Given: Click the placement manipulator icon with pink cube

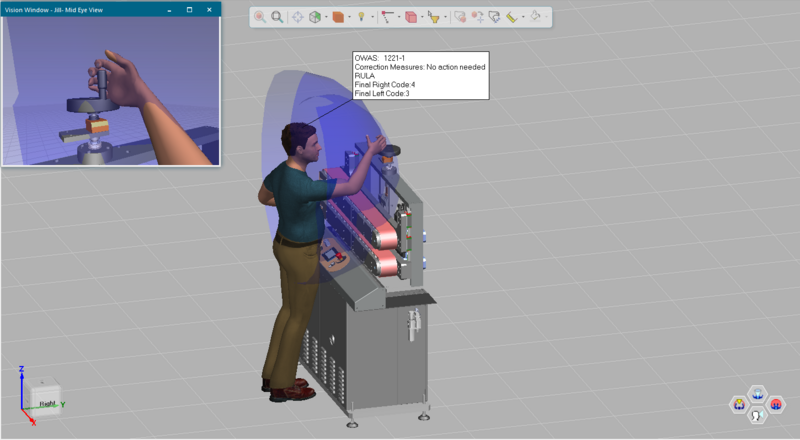Looking at the screenshot, I should click(x=460, y=17).
